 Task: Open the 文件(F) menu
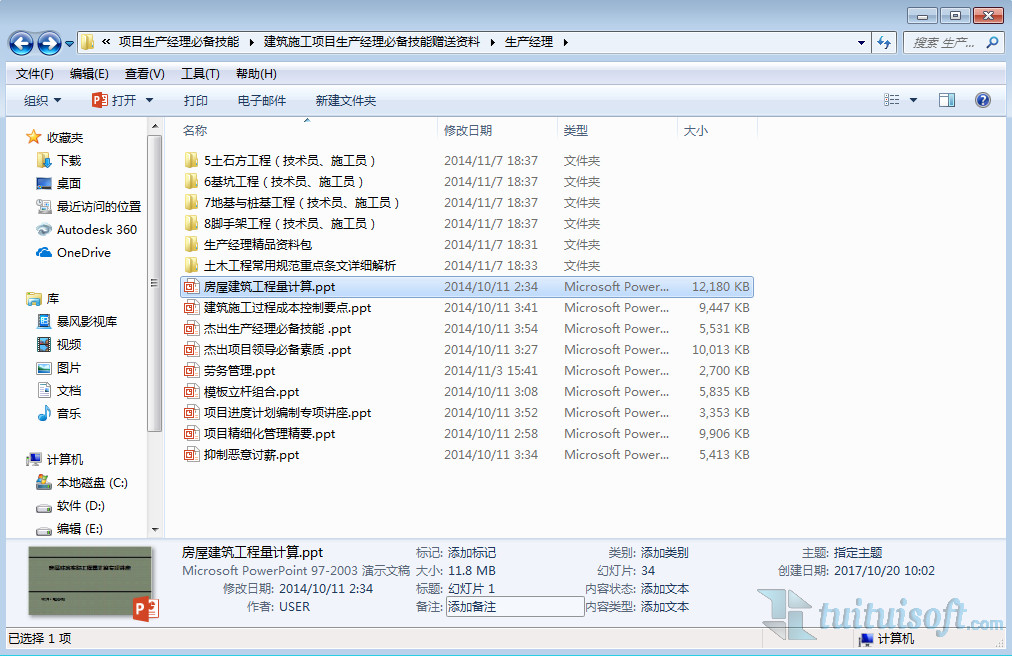35,74
